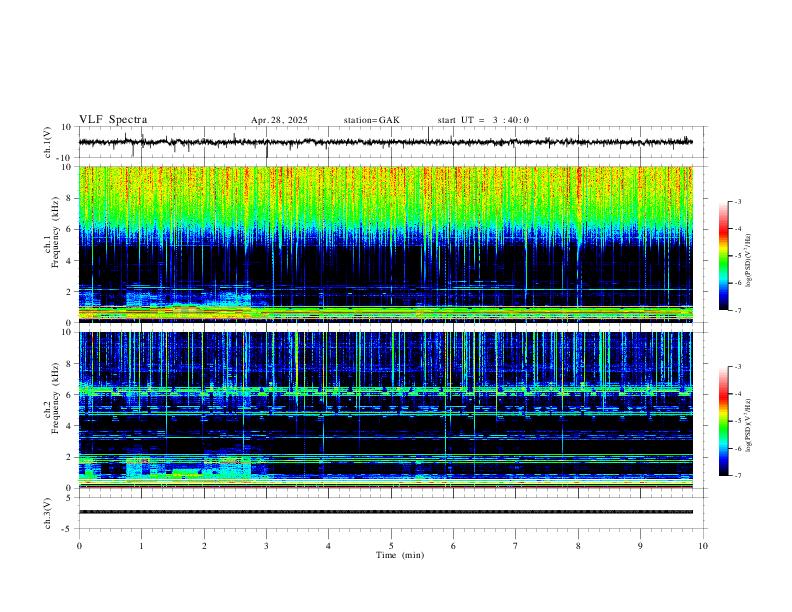Click the date 'Apr. 28, 2025'
The image size is (792, 612).
pos(279,120)
